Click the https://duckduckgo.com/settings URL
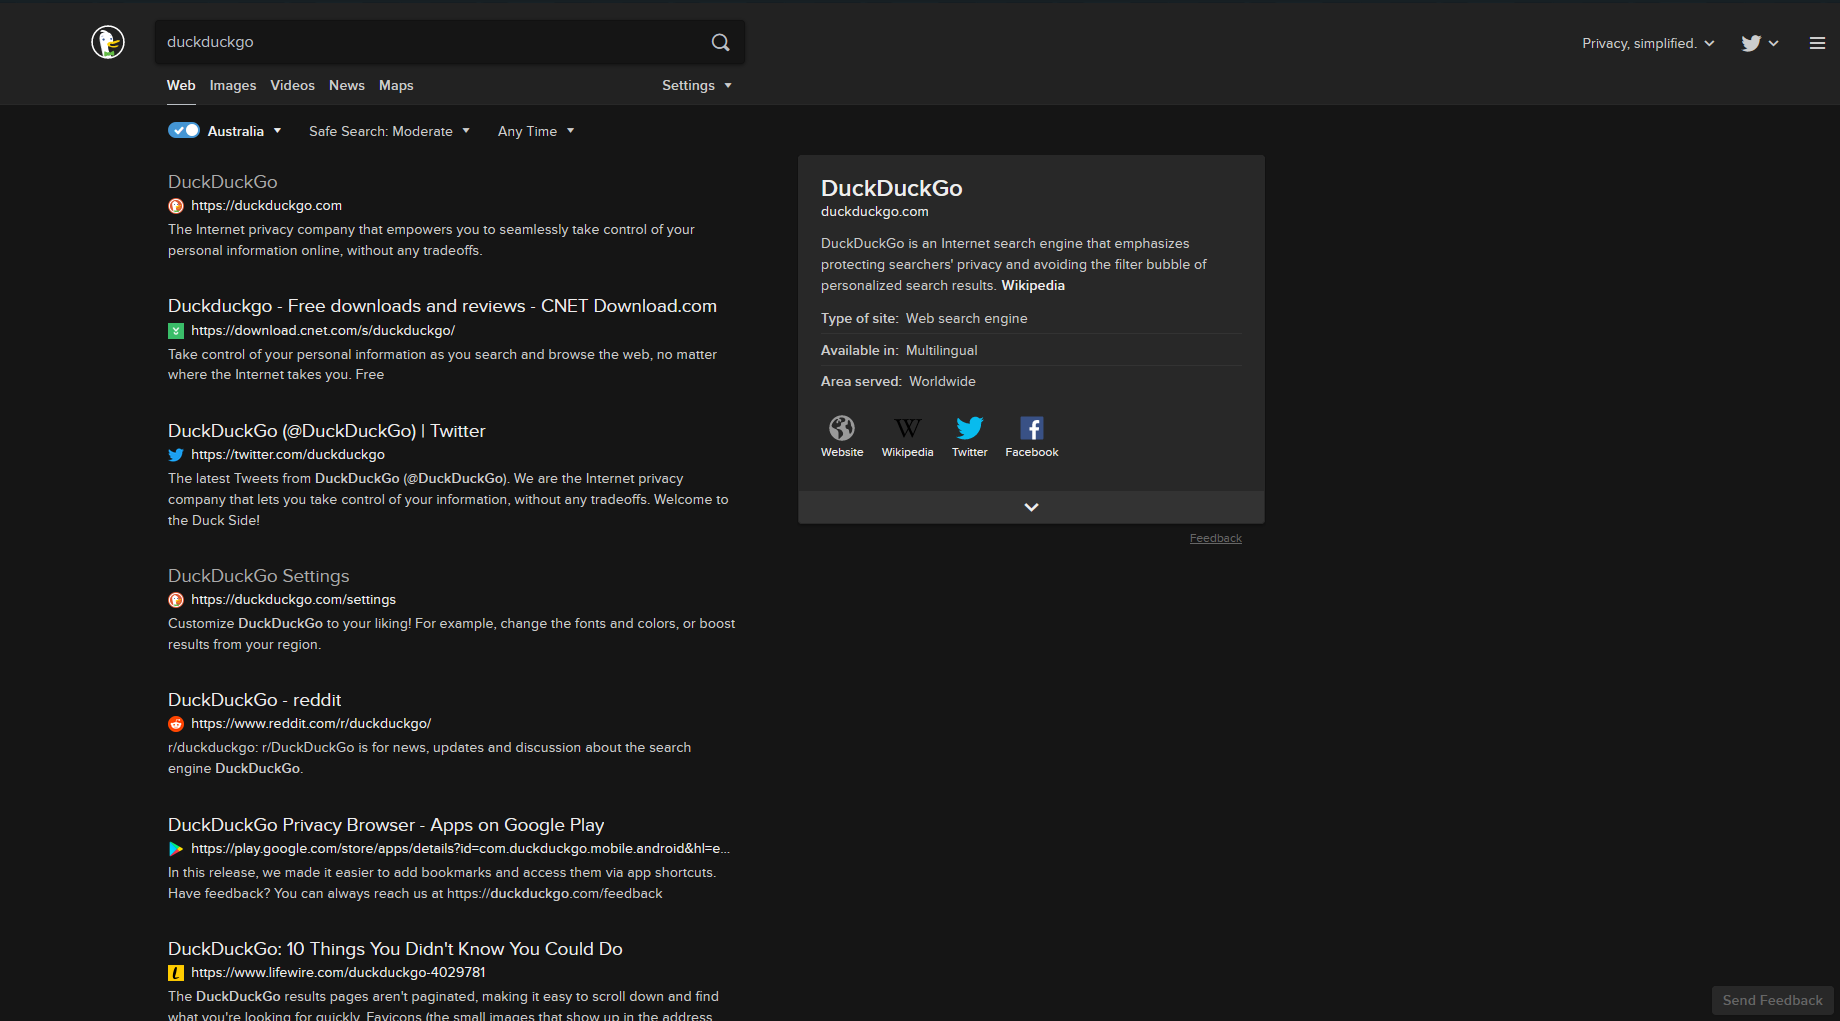1840x1021 pixels. 294,599
